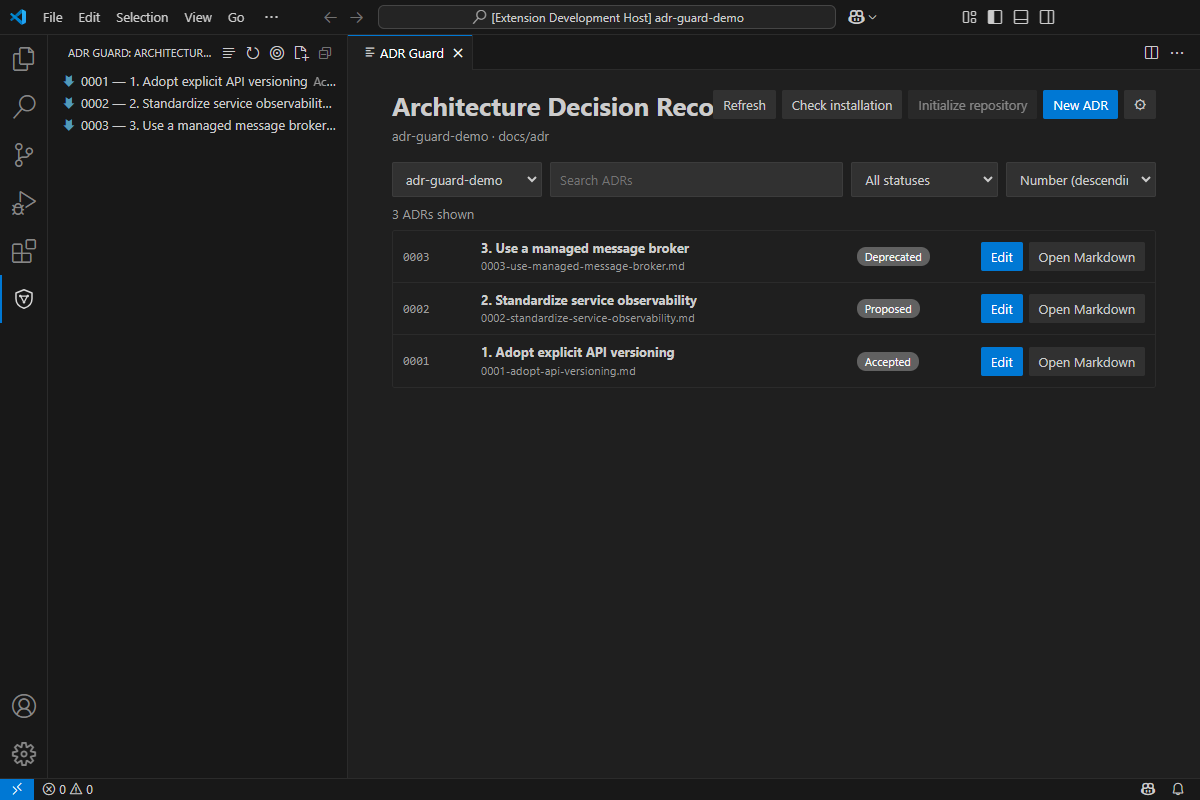Screen dimensions: 1200x800
Task: Open Markdown for ADR 0002
Action: click(1087, 309)
